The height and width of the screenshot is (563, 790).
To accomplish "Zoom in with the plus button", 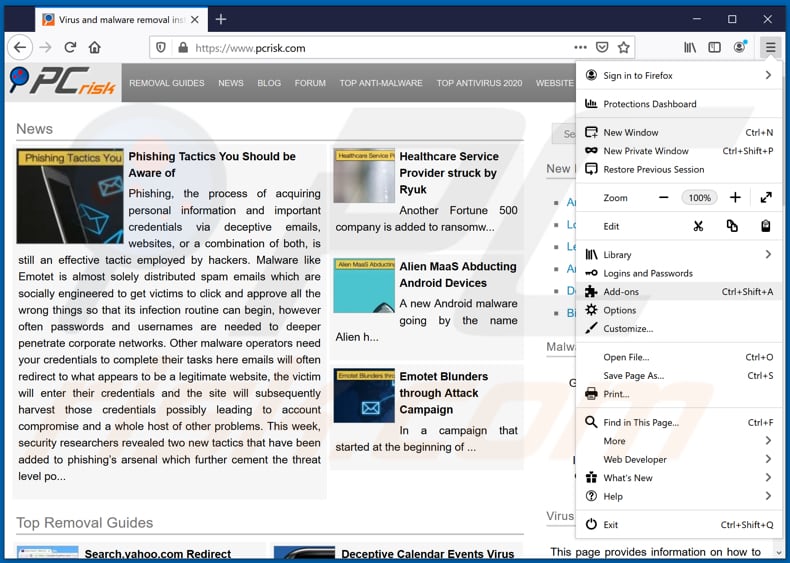I will [735, 198].
